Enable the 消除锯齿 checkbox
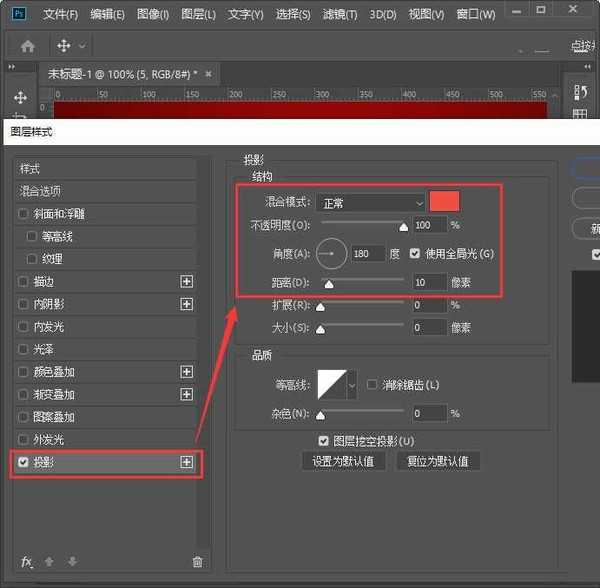 click(x=372, y=384)
